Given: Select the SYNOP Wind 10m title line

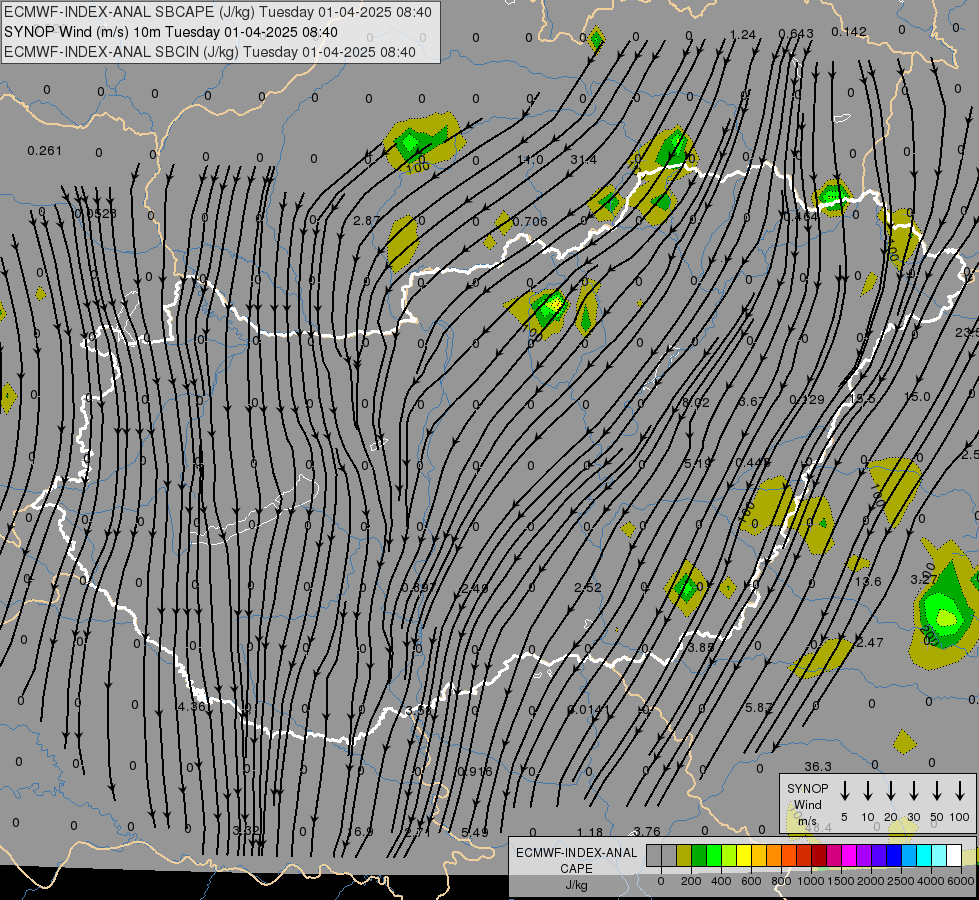Looking at the screenshot, I should 171,32.
